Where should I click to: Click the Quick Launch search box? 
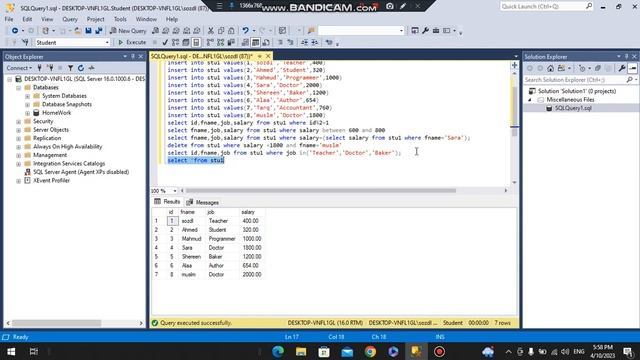coord(547,7)
